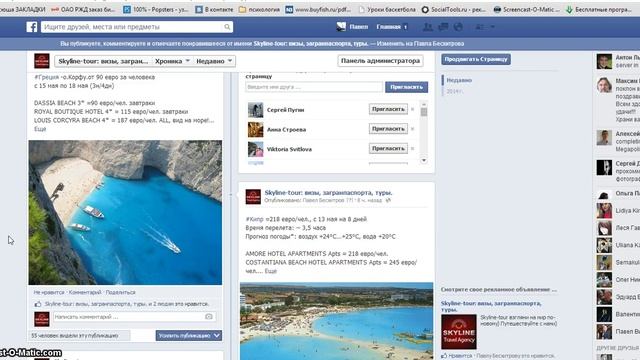Click Комментарий link under Greece post
This screenshot has width=640, height=360.
click(x=85, y=292)
